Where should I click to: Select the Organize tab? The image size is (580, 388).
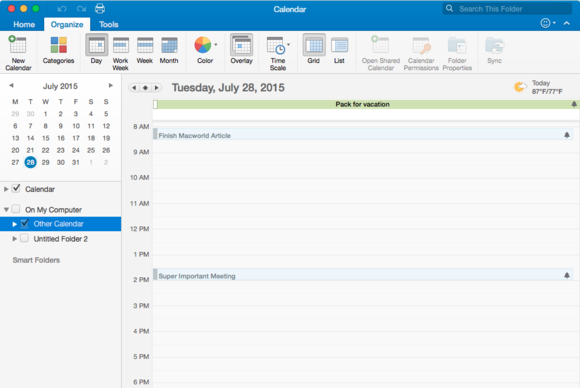click(67, 24)
